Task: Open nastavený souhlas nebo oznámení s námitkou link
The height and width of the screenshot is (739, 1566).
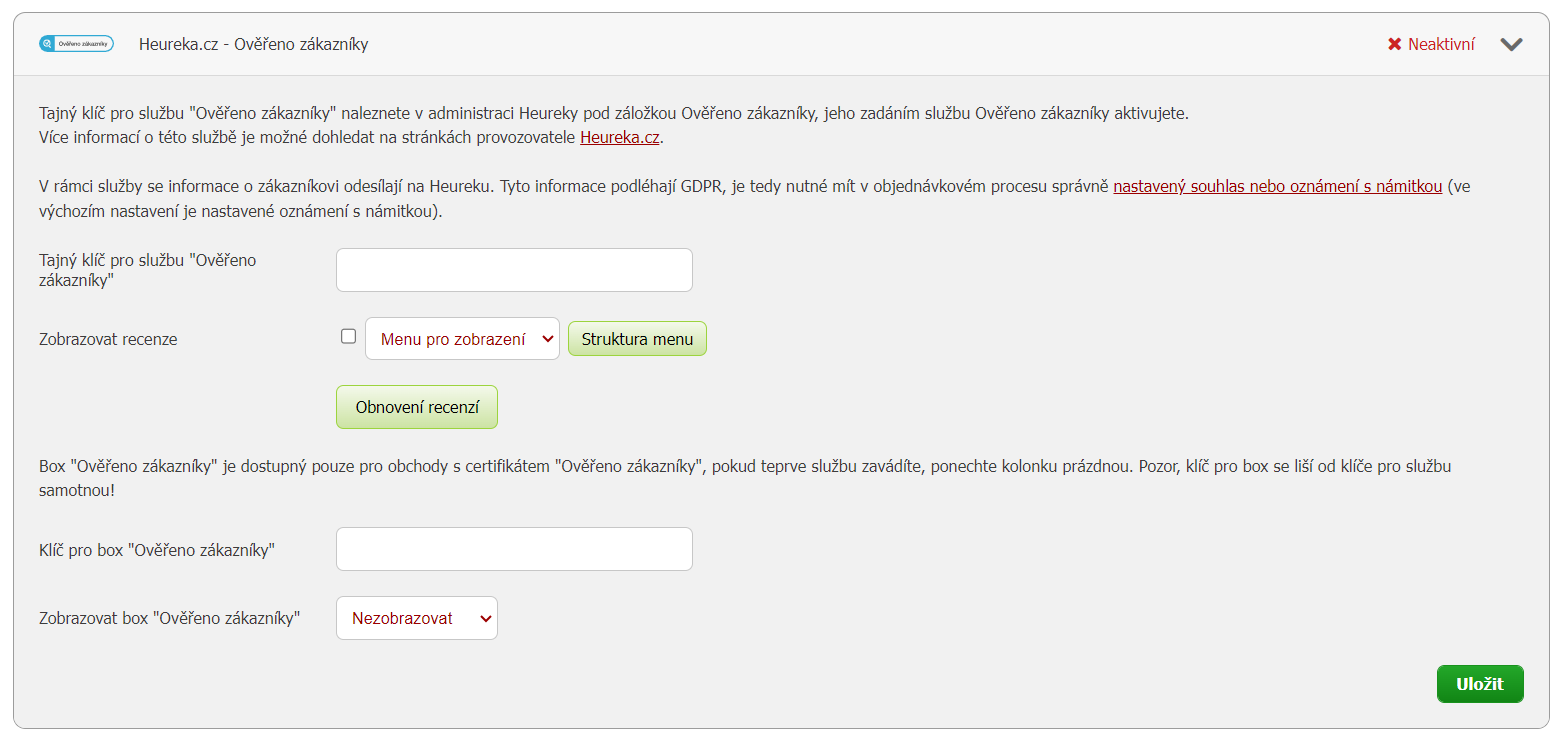Action: click(1278, 186)
